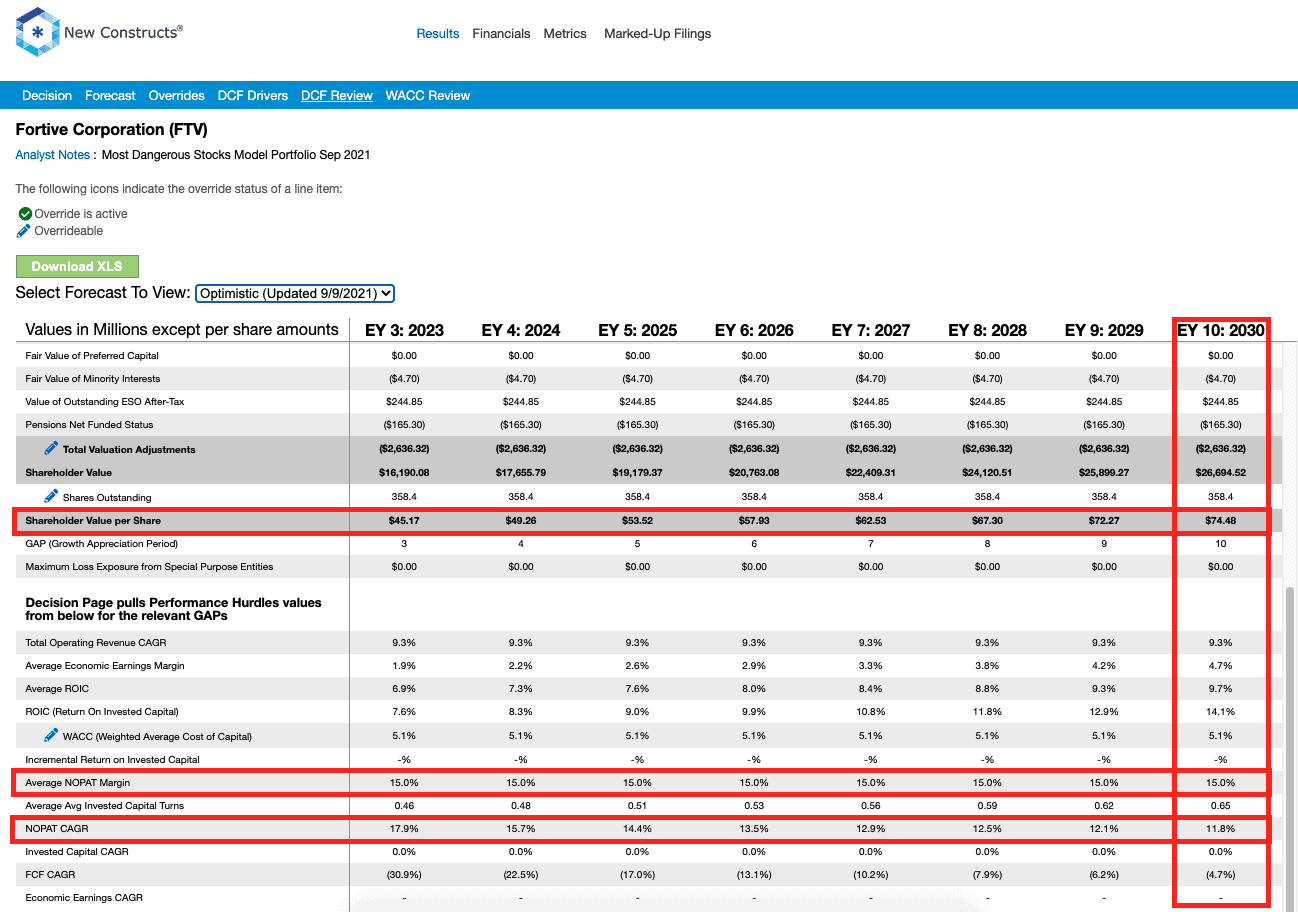Click the NOPAT CAGR row label
1298x912 pixels.
click(57, 829)
